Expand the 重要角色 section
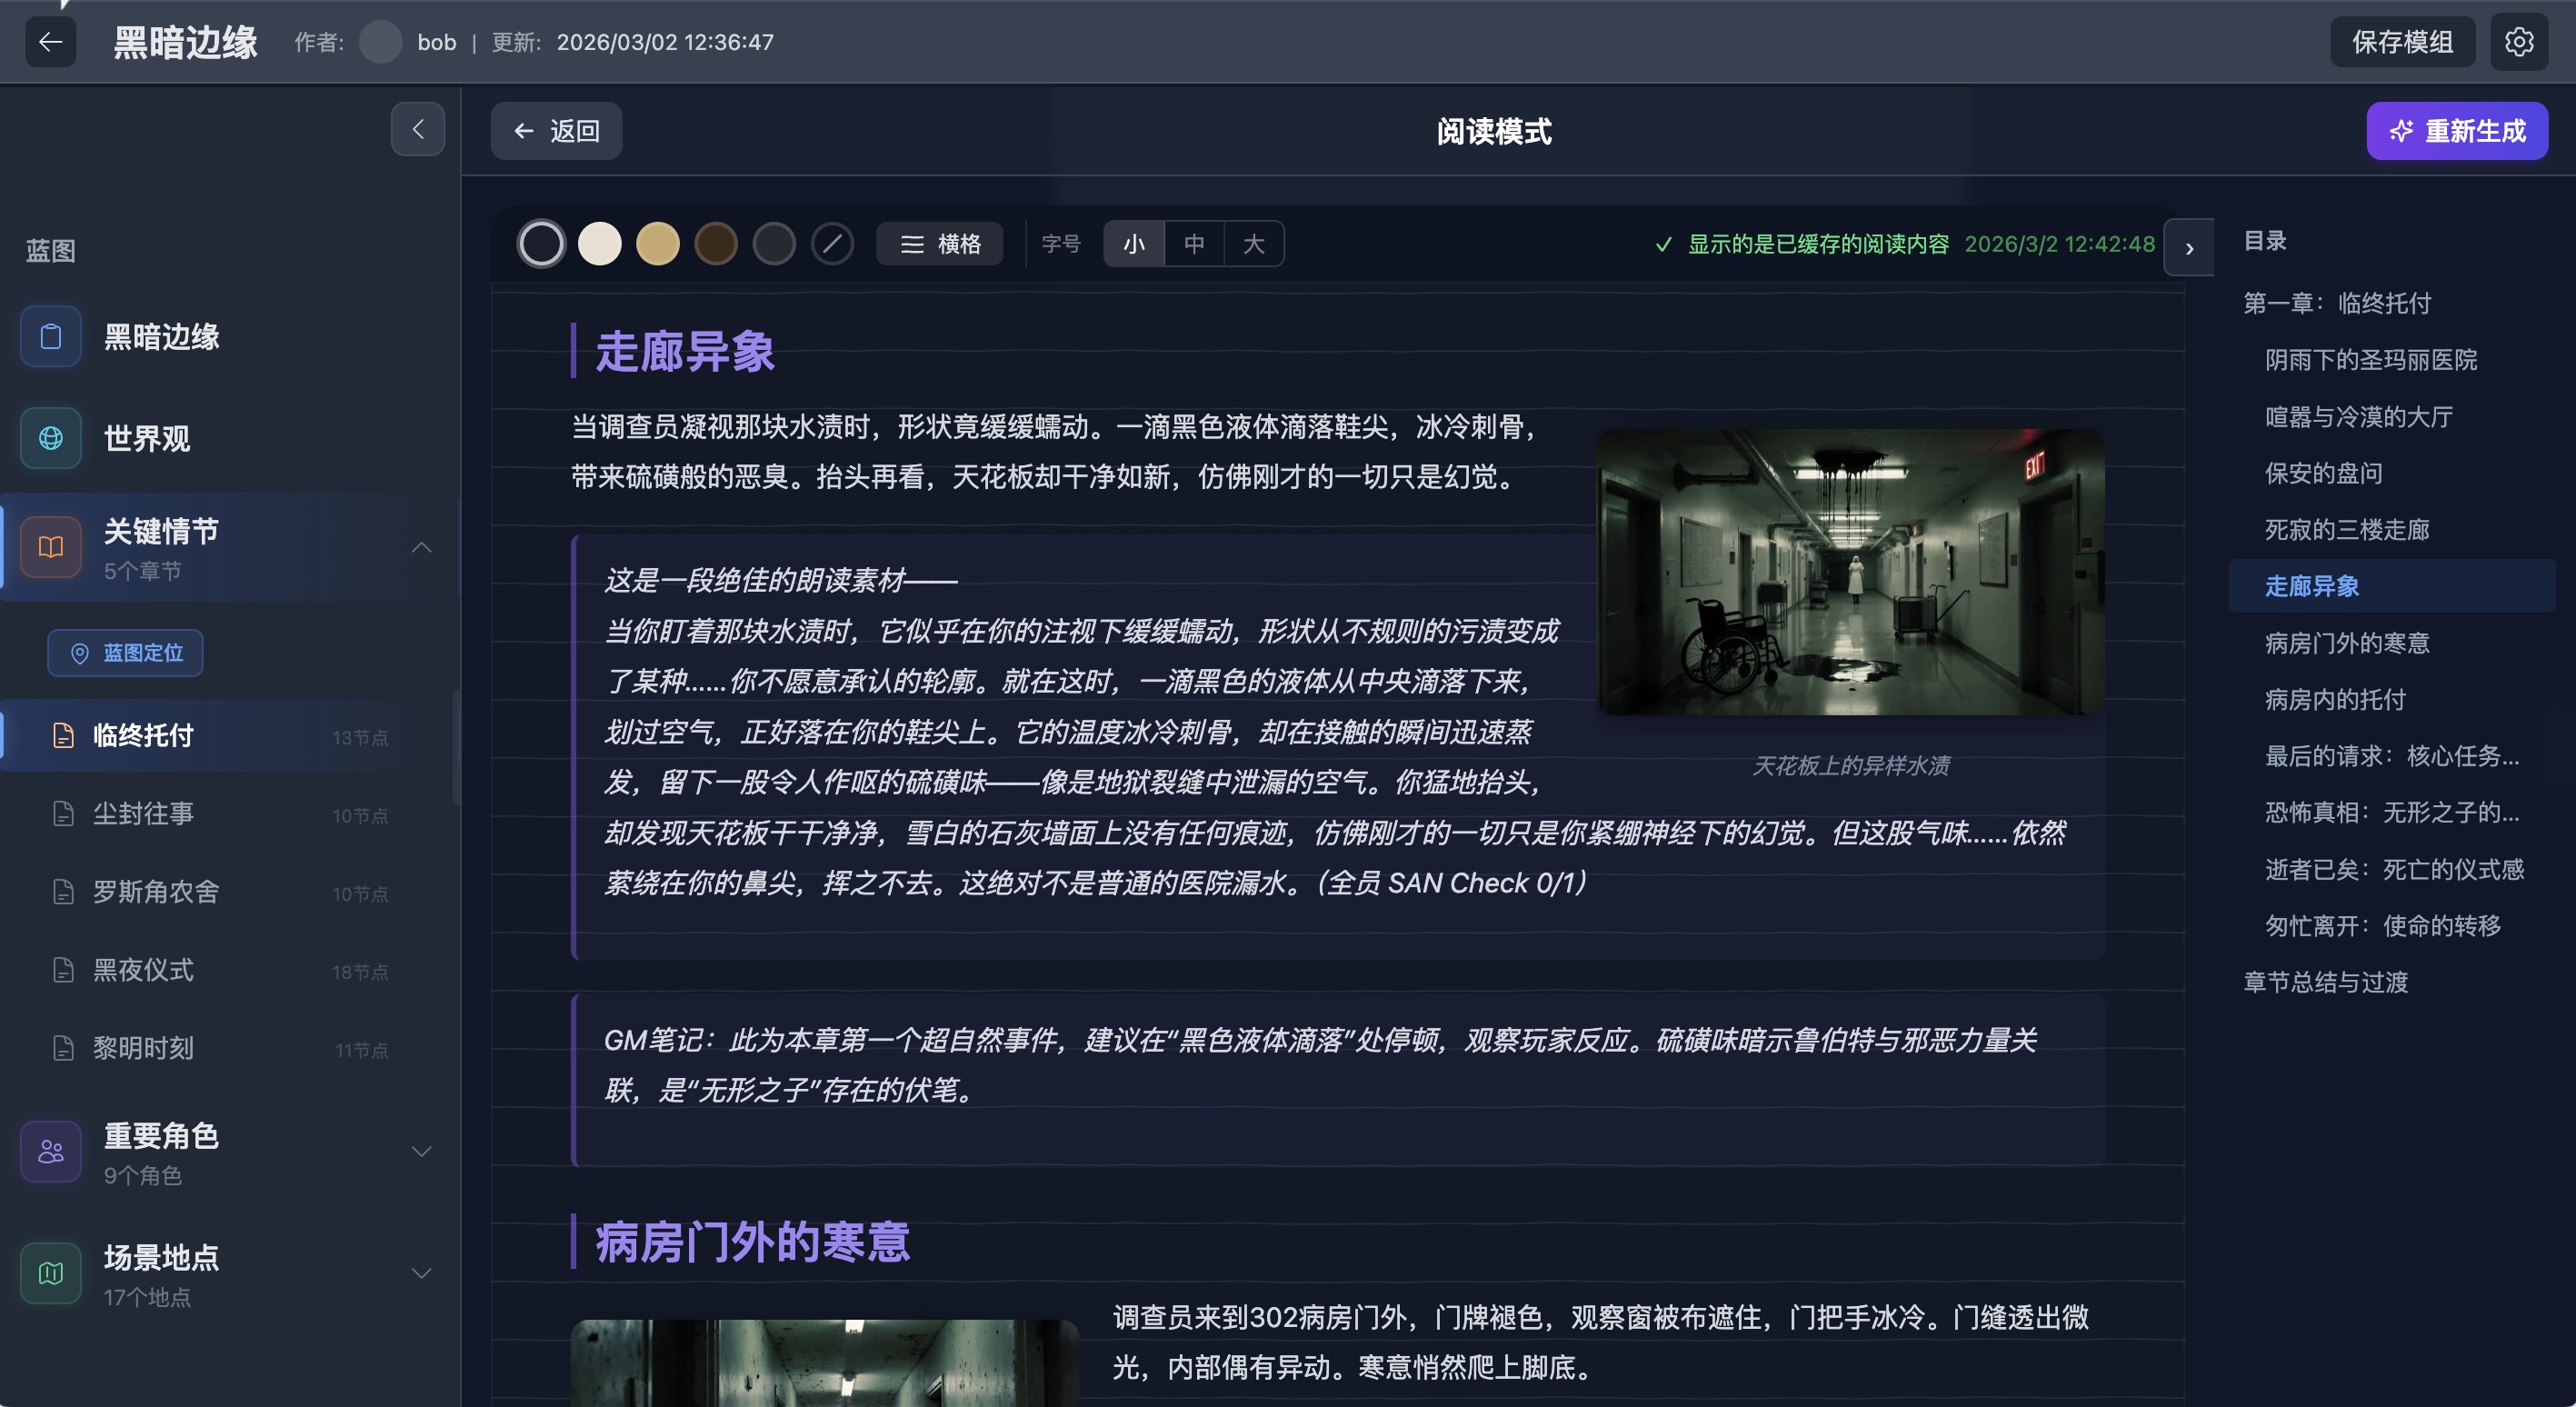2576x1407 pixels. tap(421, 1151)
